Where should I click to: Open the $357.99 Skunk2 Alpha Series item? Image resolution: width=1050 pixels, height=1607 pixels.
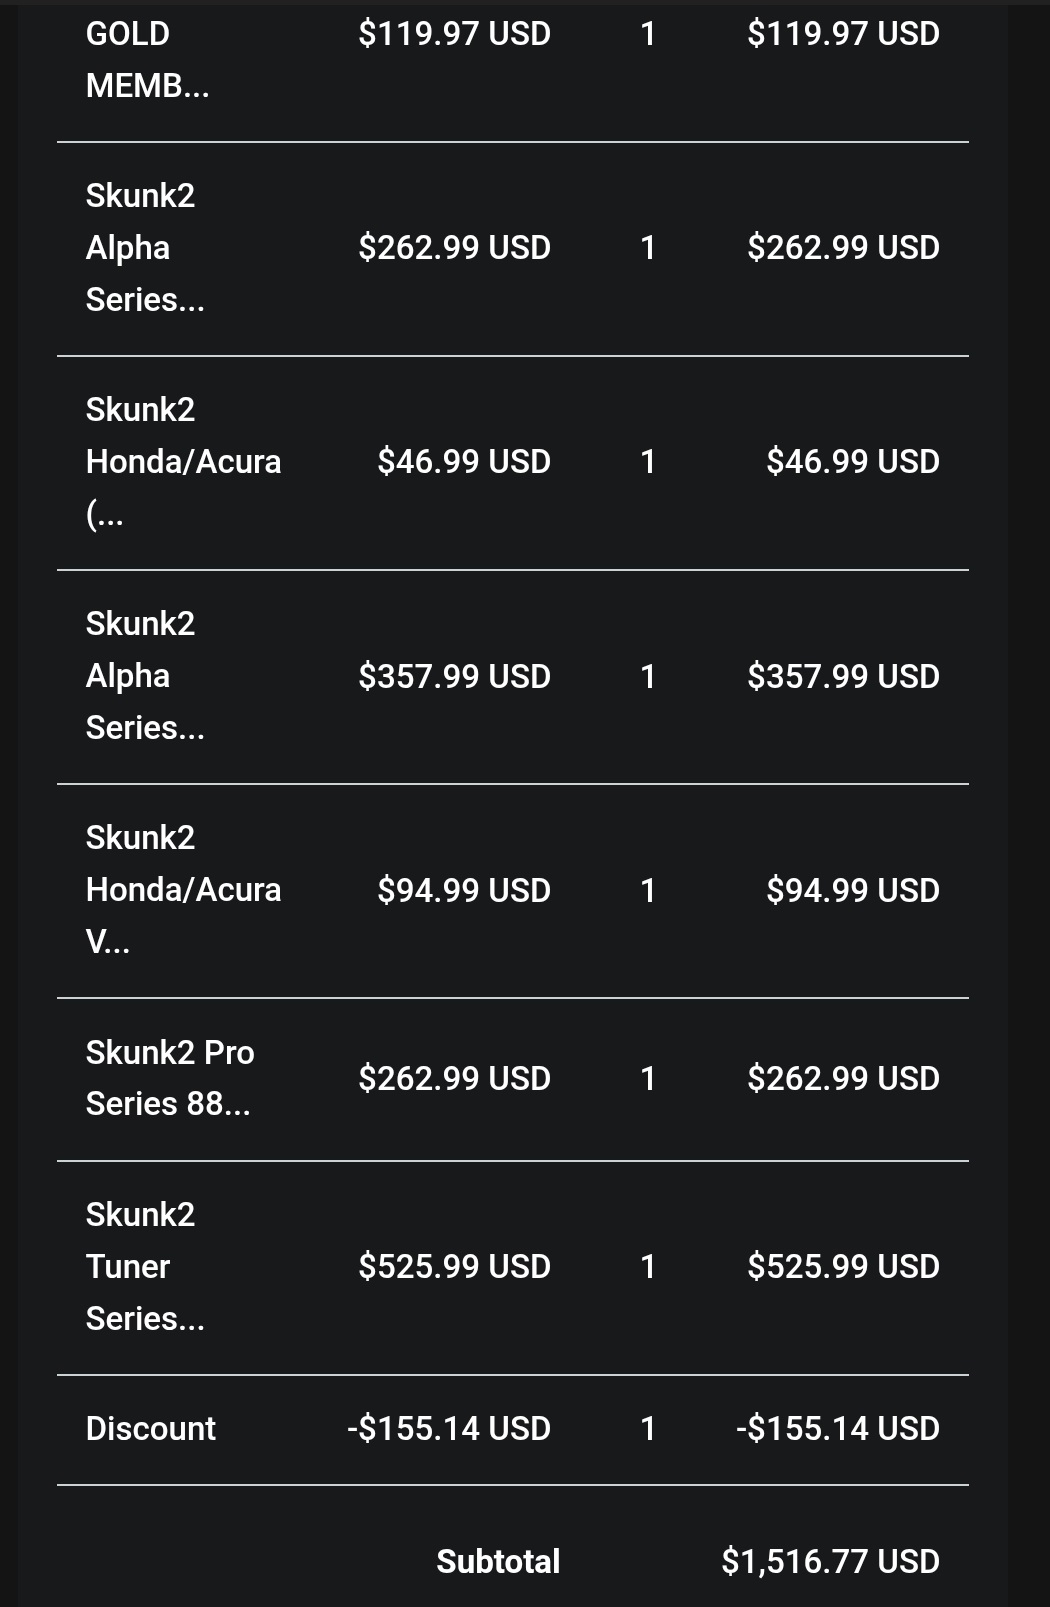pos(145,675)
